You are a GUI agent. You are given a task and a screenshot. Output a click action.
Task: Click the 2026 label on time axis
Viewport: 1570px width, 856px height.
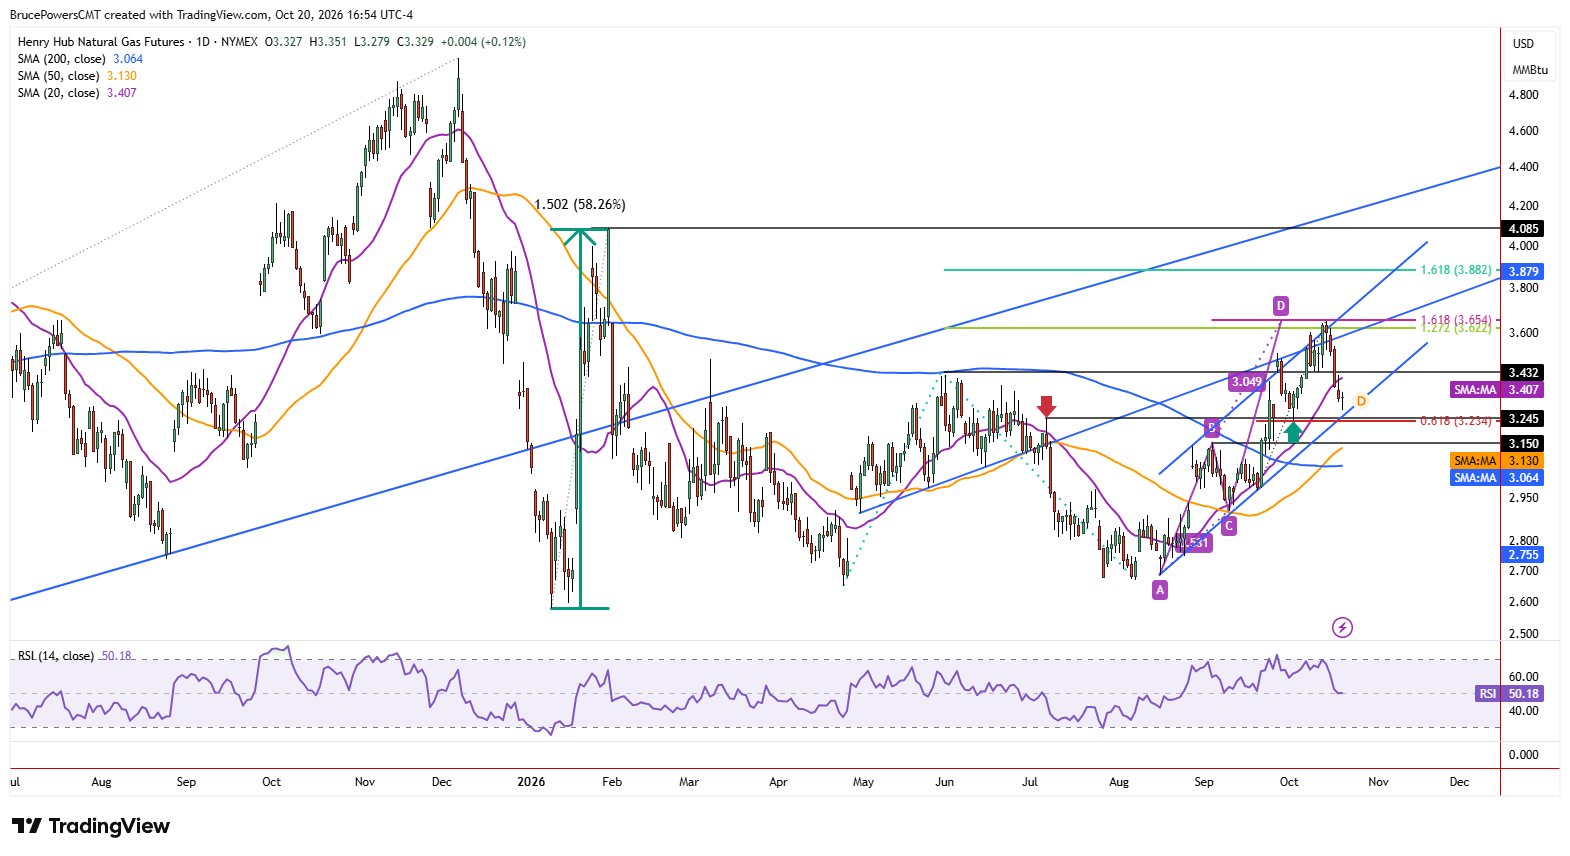[531, 782]
